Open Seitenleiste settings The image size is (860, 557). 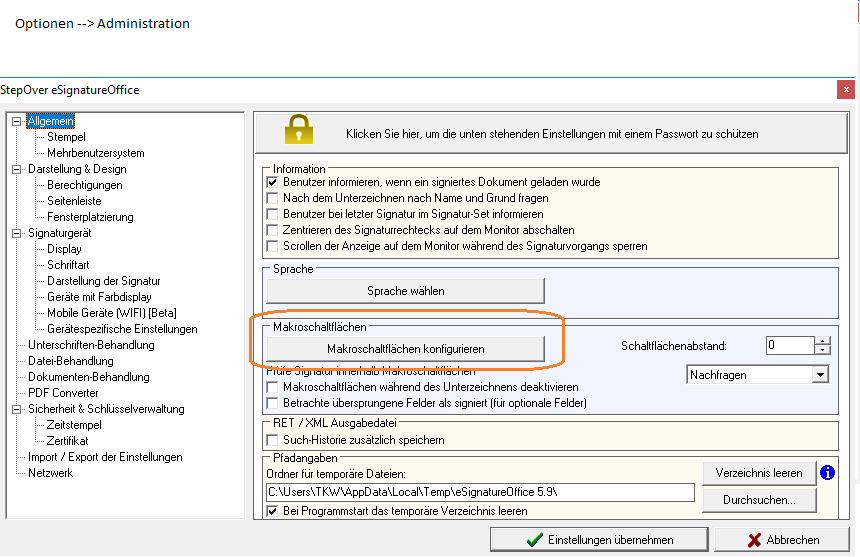[x=74, y=201]
